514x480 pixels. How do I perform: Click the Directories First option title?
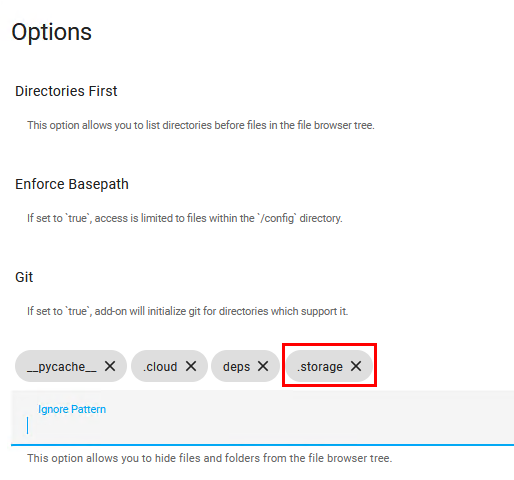point(66,91)
